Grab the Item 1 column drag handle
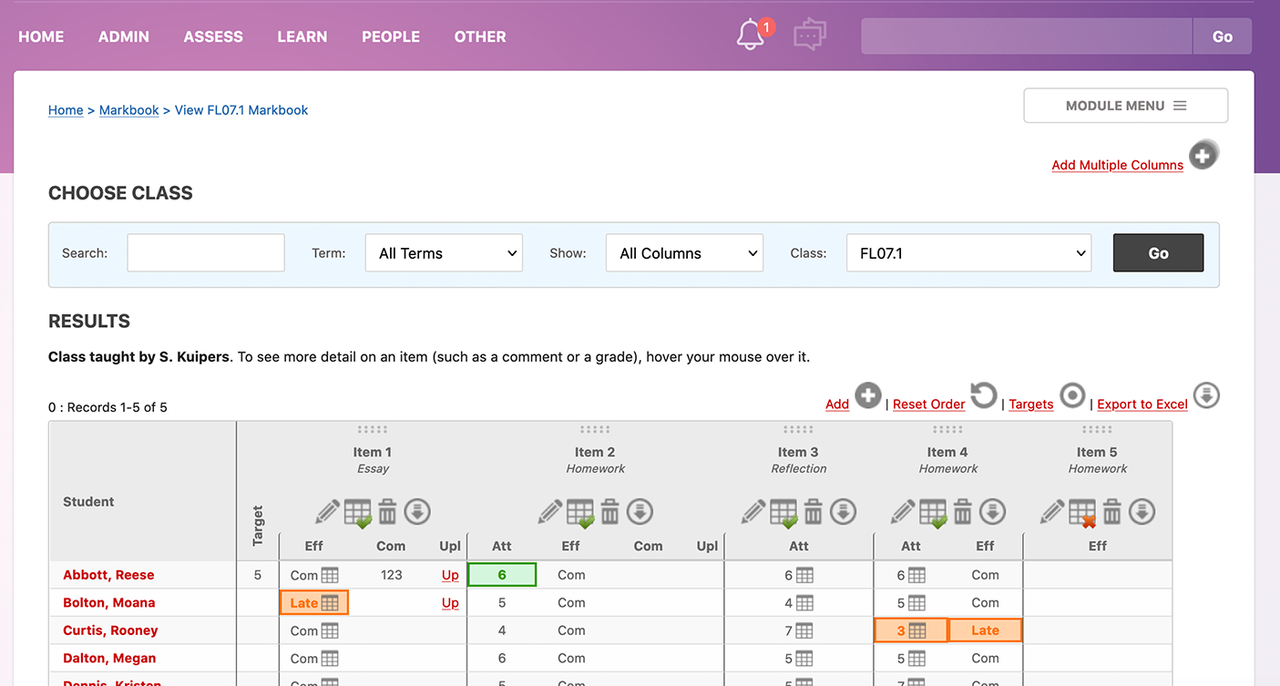The image size is (1280, 686). (x=372, y=430)
